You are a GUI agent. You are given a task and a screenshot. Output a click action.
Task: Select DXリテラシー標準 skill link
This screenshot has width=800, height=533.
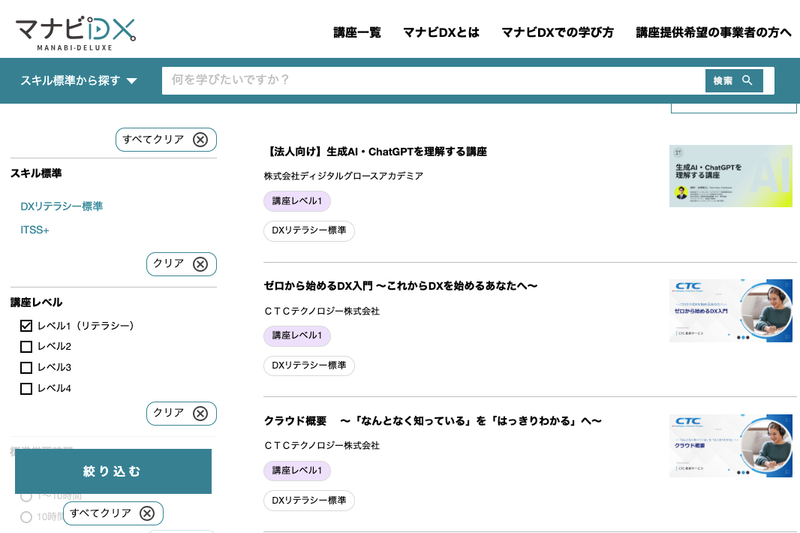[x=62, y=206]
